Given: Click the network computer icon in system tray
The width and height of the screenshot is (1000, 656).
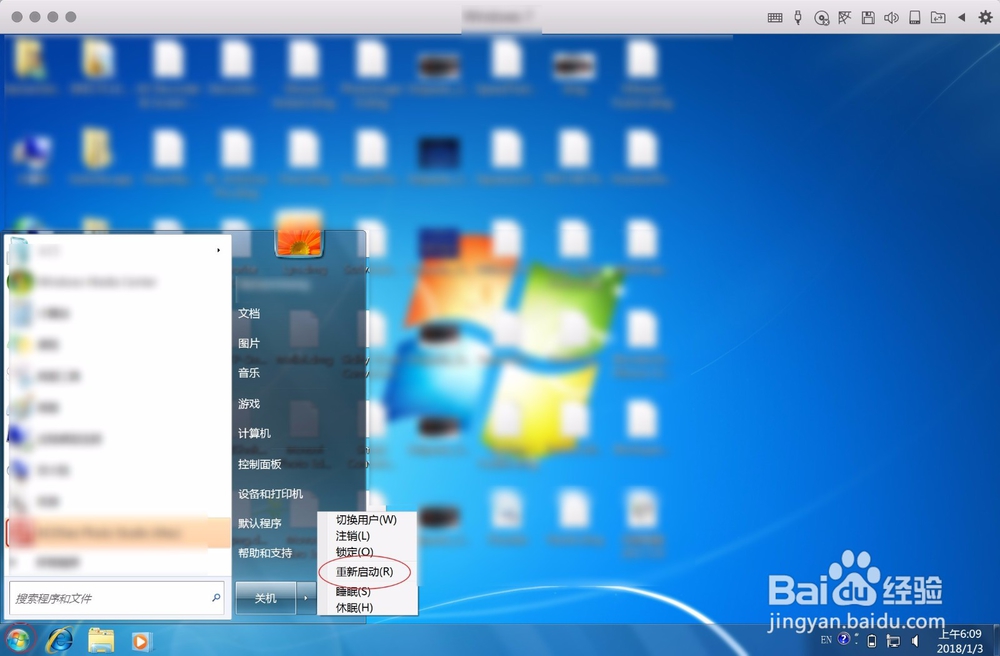Looking at the screenshot, I should tap(893, 641).
